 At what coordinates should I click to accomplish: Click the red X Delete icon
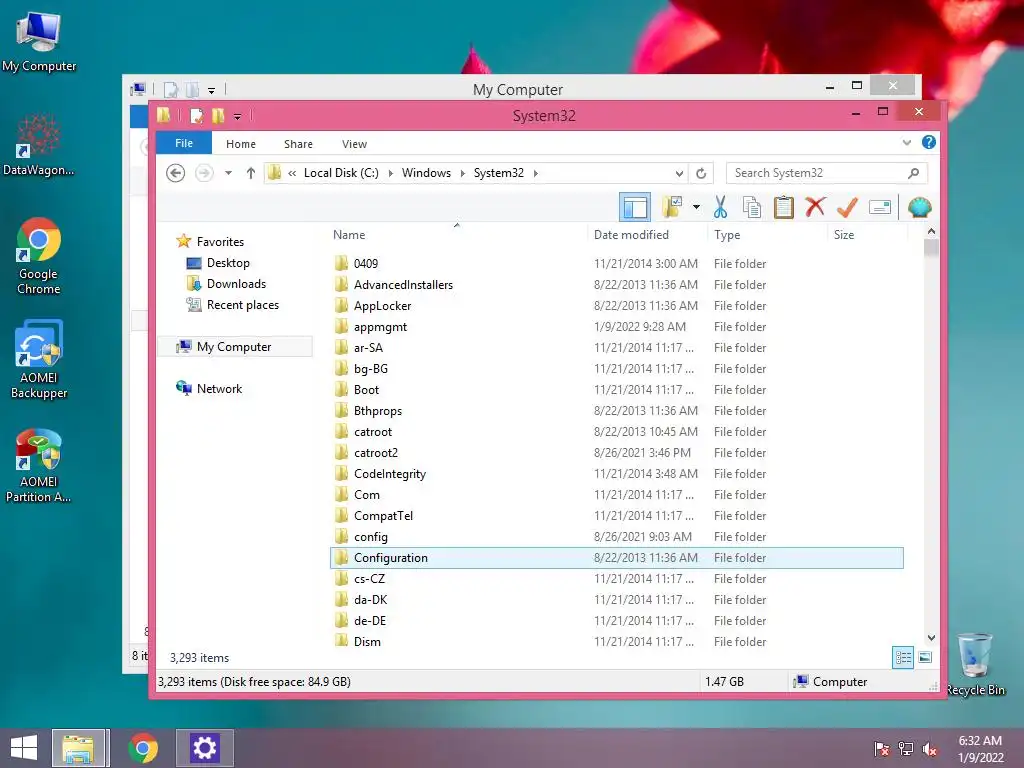point(815,207)
